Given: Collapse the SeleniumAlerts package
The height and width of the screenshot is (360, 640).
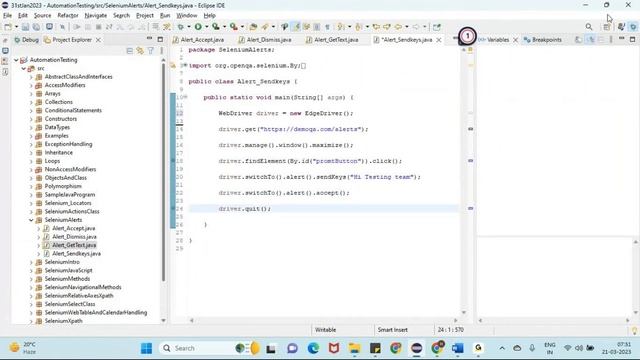Looking at the screenshot, I should [x=31, y=220].
